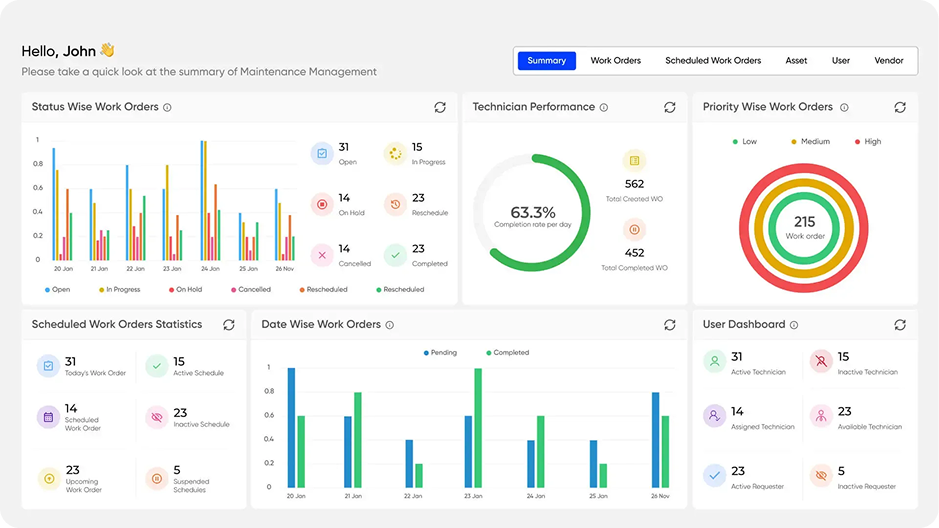Image resolution: width=939 pixels, height=528 pixels.
Task: Click 20 Jan blue bar in Date Wise chart
Action: [x=292, y=427]
